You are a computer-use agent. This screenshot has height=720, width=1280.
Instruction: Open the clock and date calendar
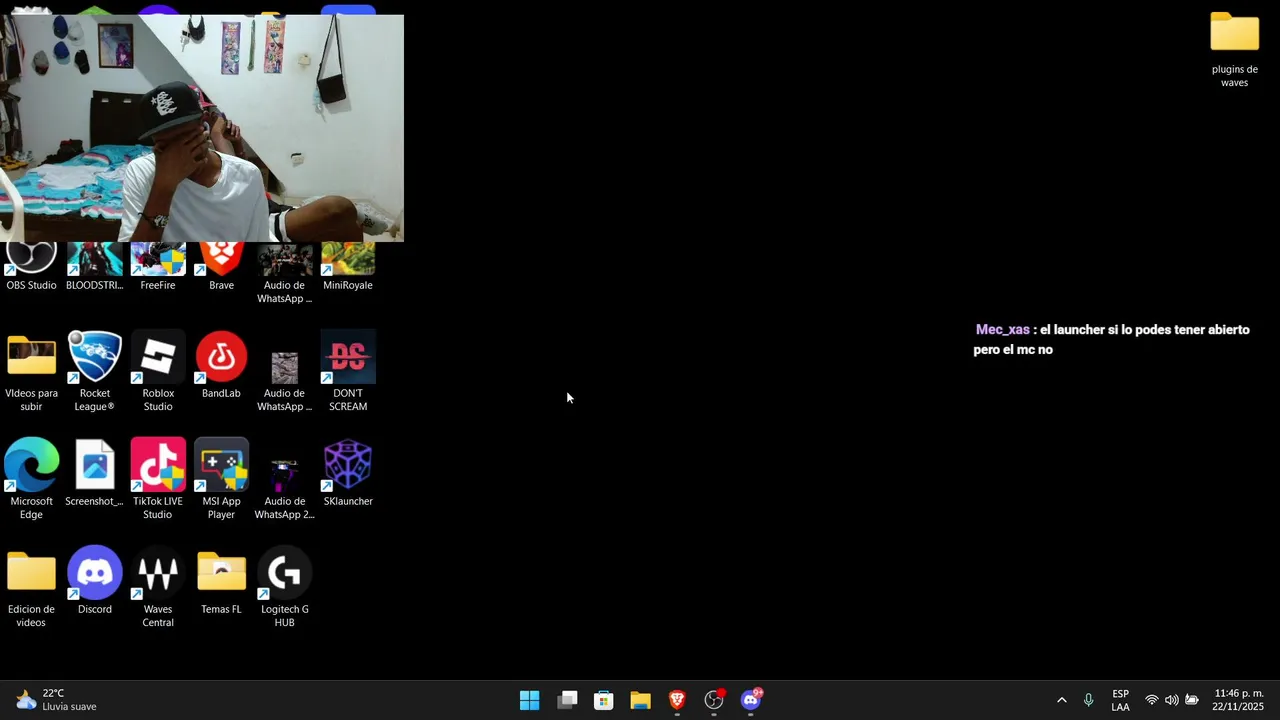coord(1238,700)
